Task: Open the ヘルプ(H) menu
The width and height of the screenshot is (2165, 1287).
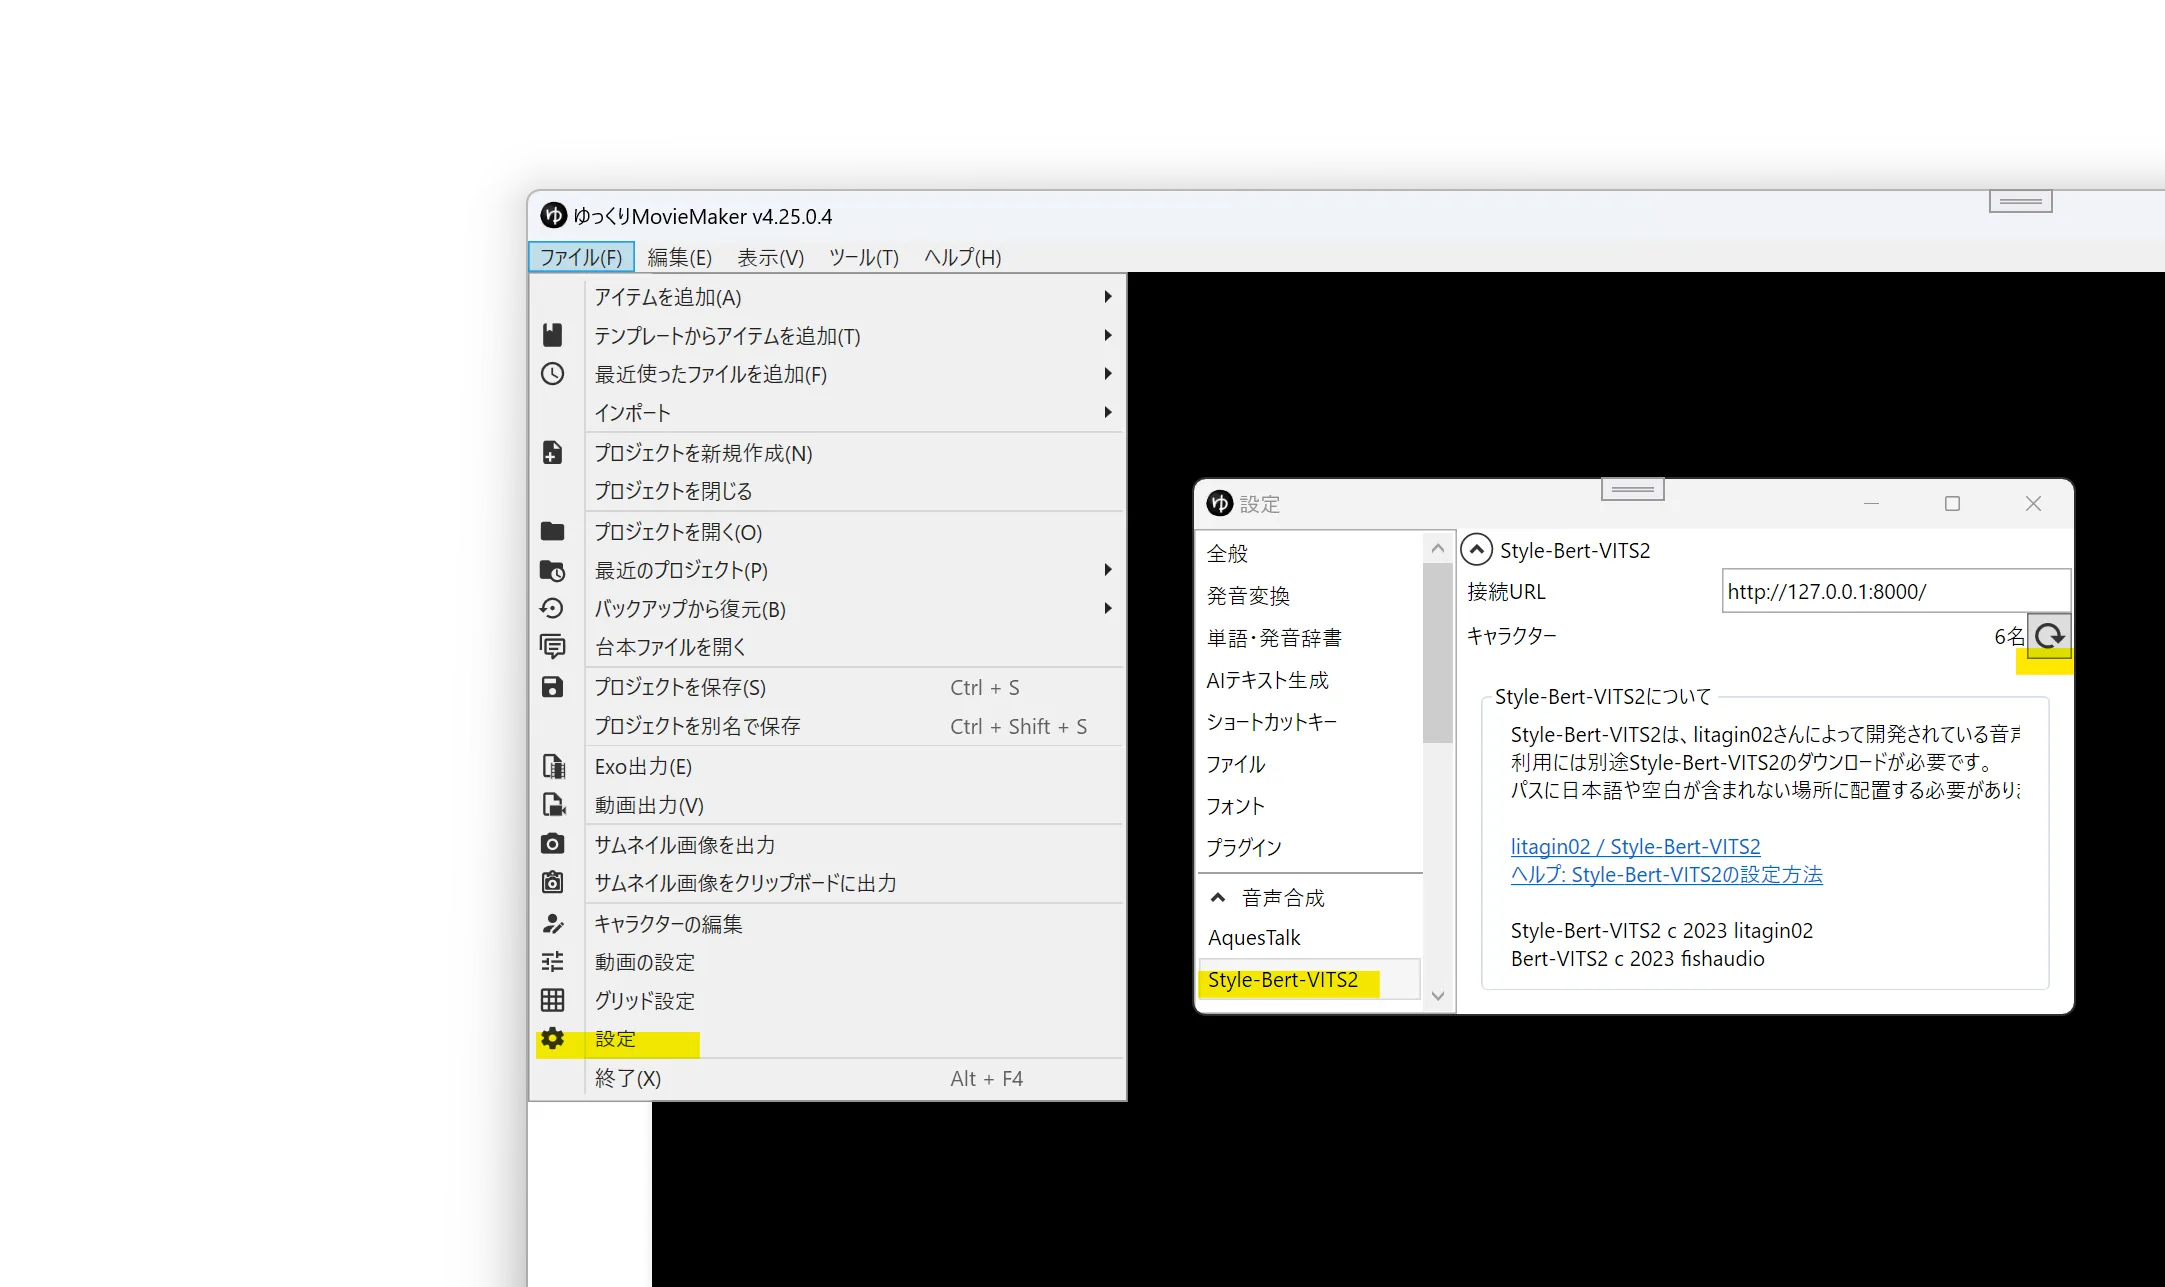Action: pyautogui.click(x=963, y=257)
